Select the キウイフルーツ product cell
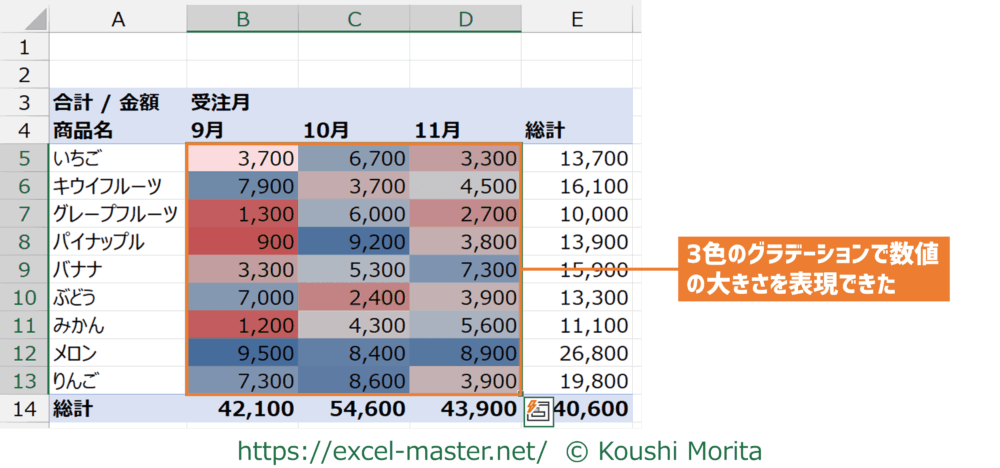 click(117, 186)
